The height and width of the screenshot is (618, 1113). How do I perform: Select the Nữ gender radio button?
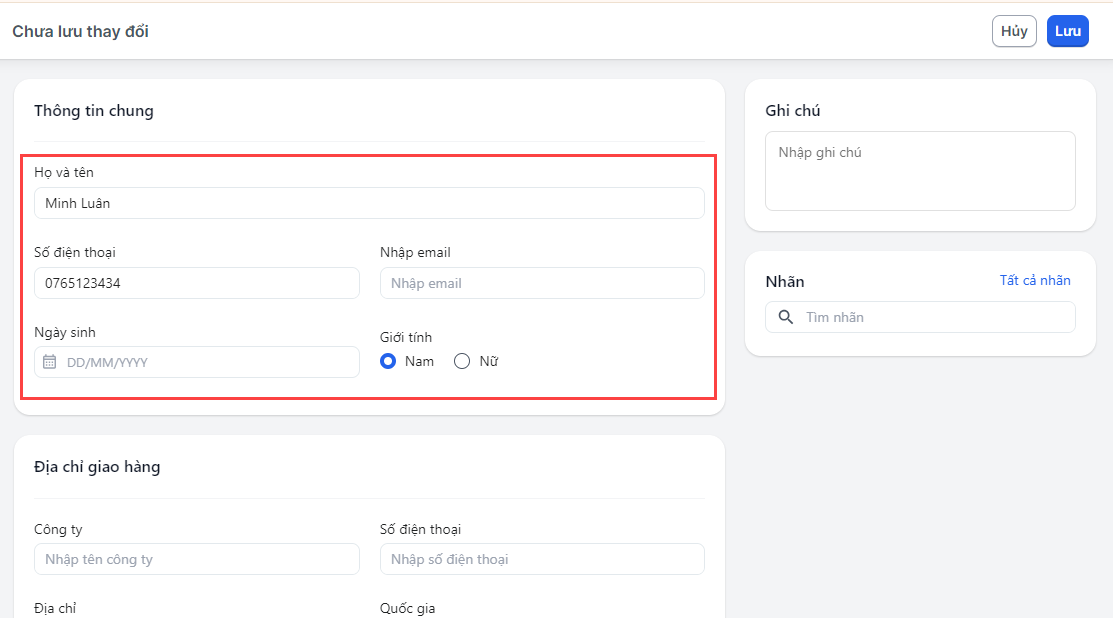pyautogui.click(x=462, y=361)
